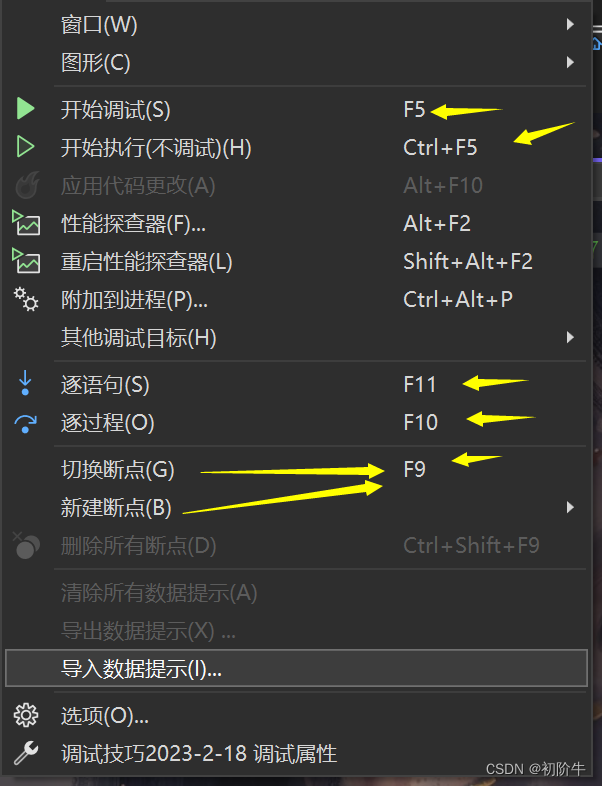Select 逐语句(S) menu item
Viewport: 602px width, 786px height.
(x=105, y=384)
